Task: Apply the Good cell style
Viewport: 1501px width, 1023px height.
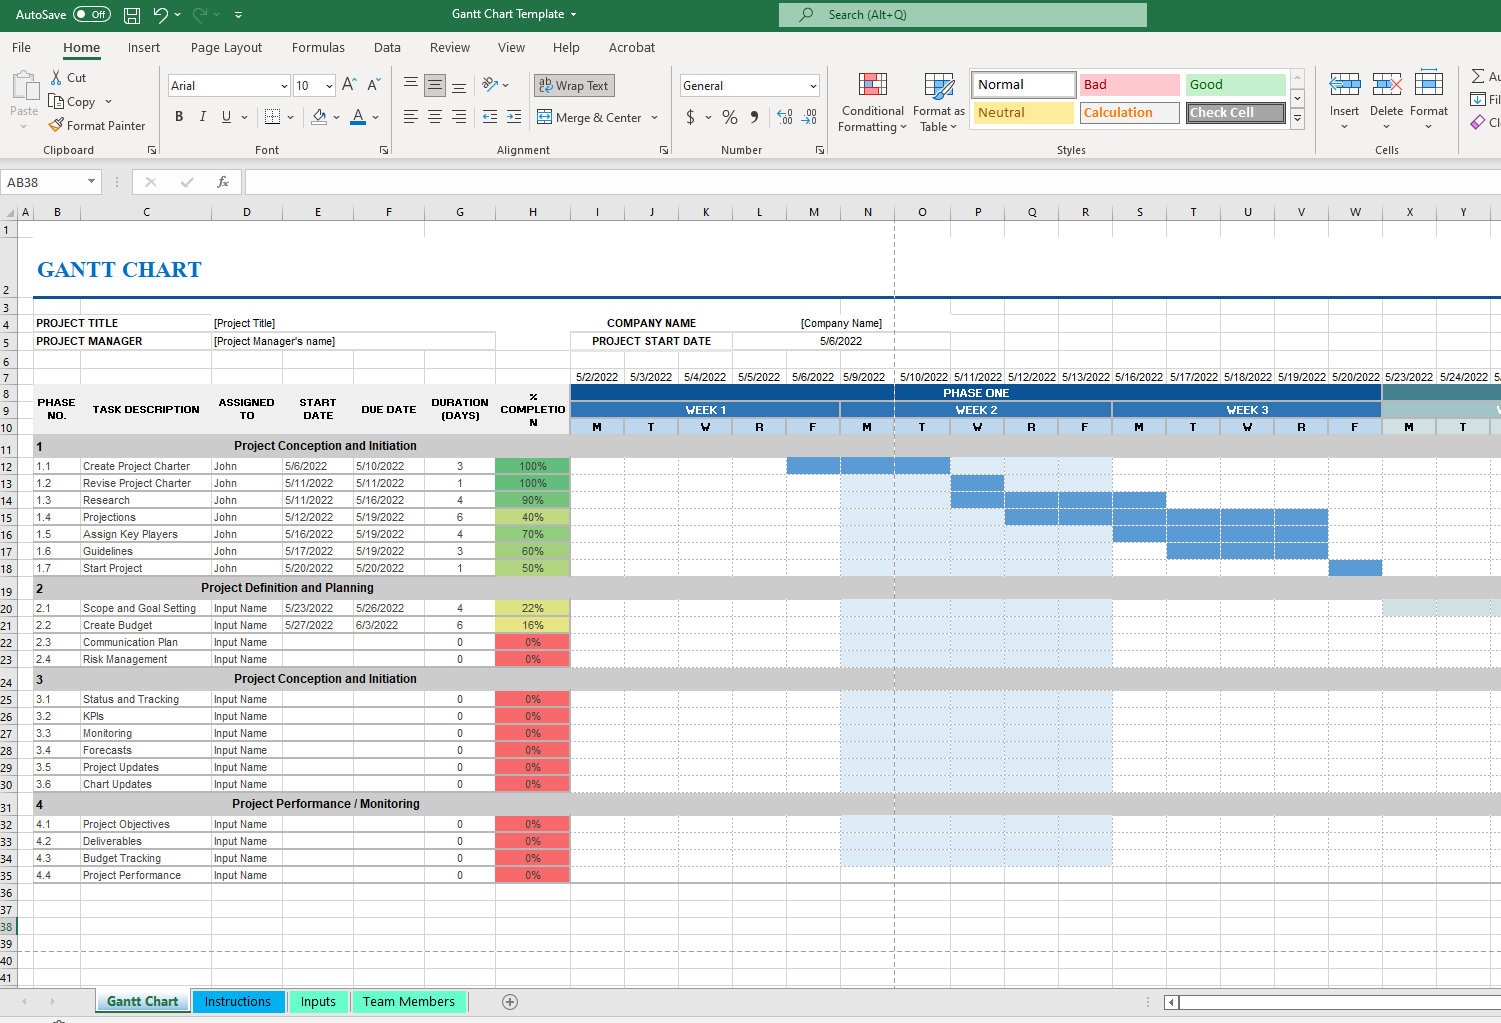Action: tap(1235, 84)
